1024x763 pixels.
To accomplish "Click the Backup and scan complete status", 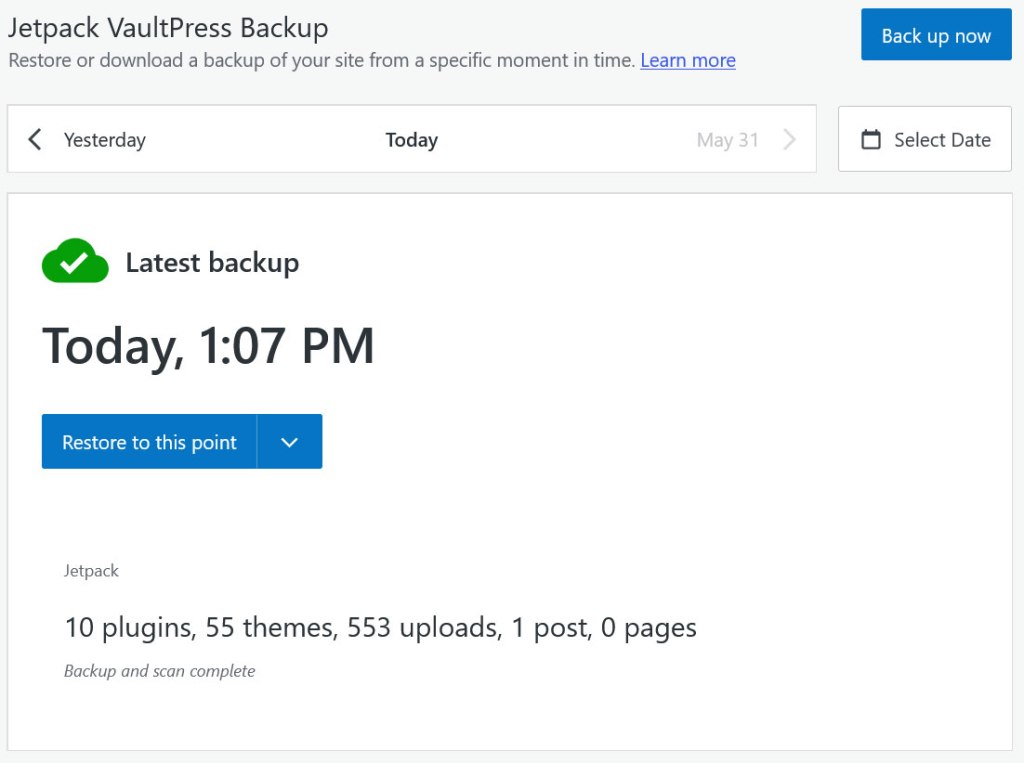I will click(159, 671).
